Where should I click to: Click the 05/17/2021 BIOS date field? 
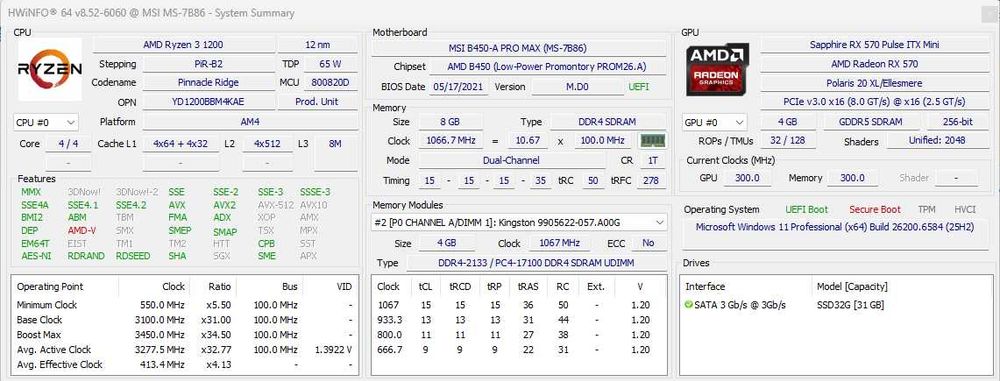pos(459,87)
